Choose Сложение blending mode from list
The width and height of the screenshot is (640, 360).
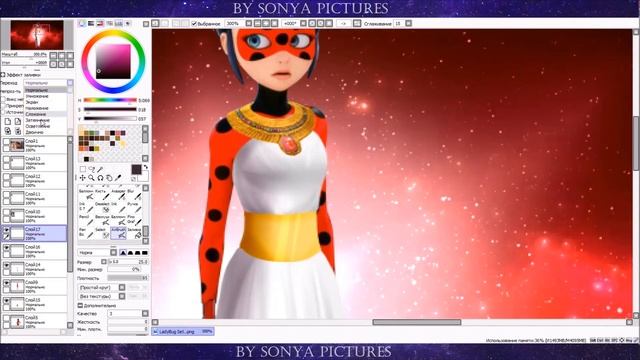(36, 115)
